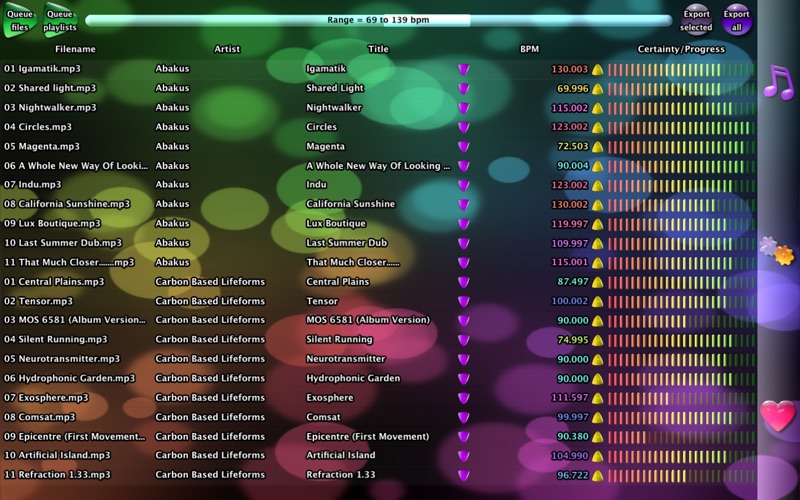Click the BPM value 90.380

coord(572,437)
